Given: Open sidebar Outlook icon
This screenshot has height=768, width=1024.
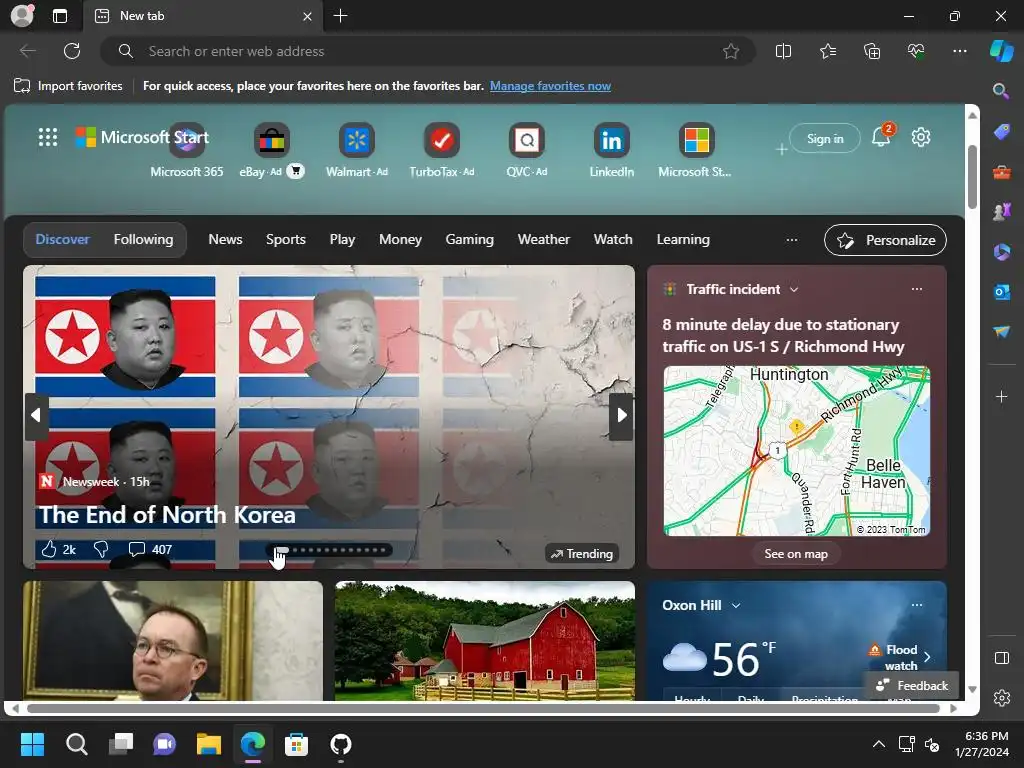Looking at the screenshot, I should pyautogui.click(x=1001, y=292).
